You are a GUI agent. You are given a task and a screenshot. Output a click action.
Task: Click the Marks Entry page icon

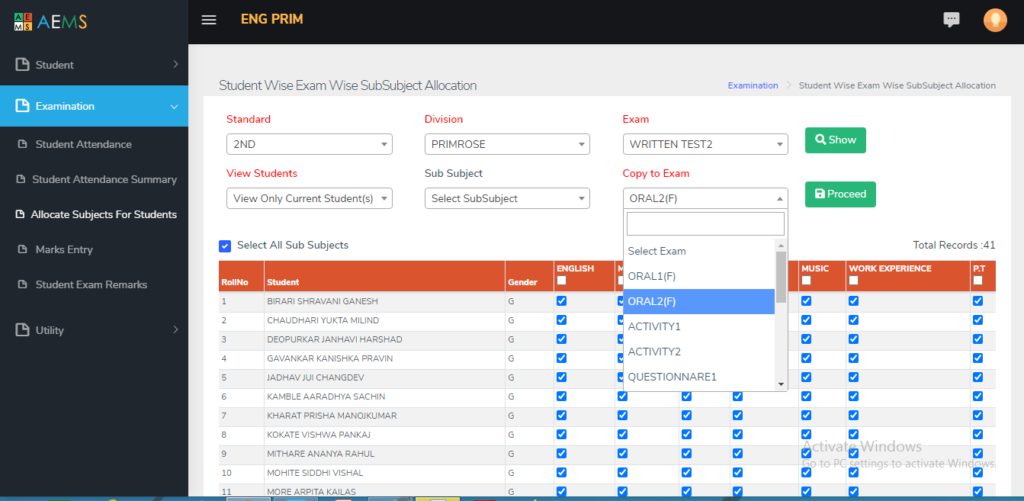[22, 250]
